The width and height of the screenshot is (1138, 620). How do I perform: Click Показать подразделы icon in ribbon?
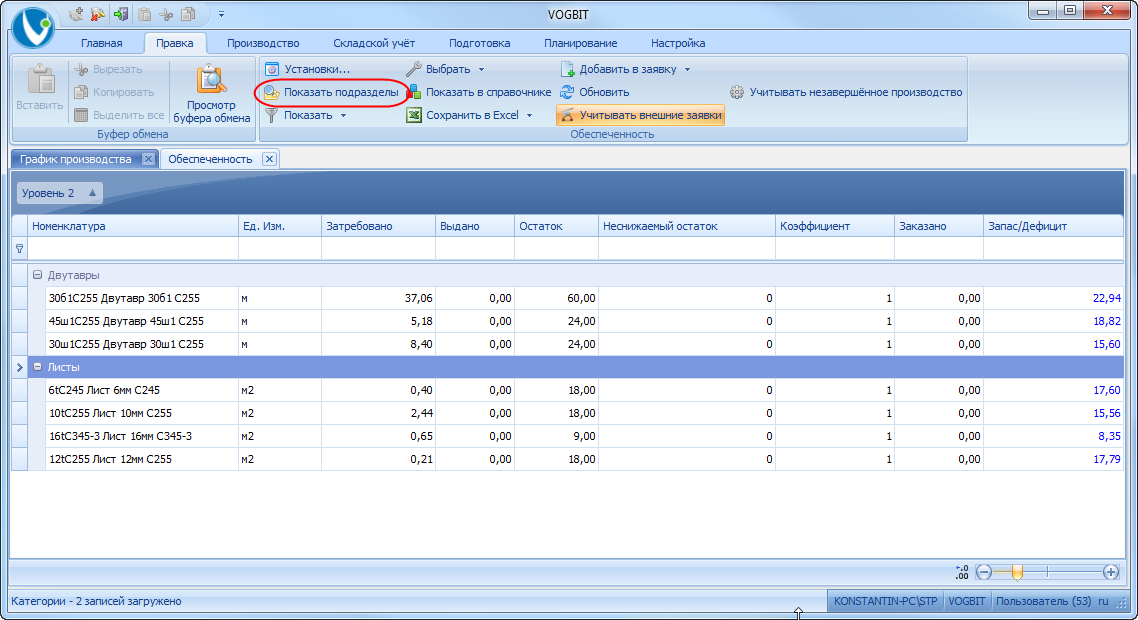point(271,92)
